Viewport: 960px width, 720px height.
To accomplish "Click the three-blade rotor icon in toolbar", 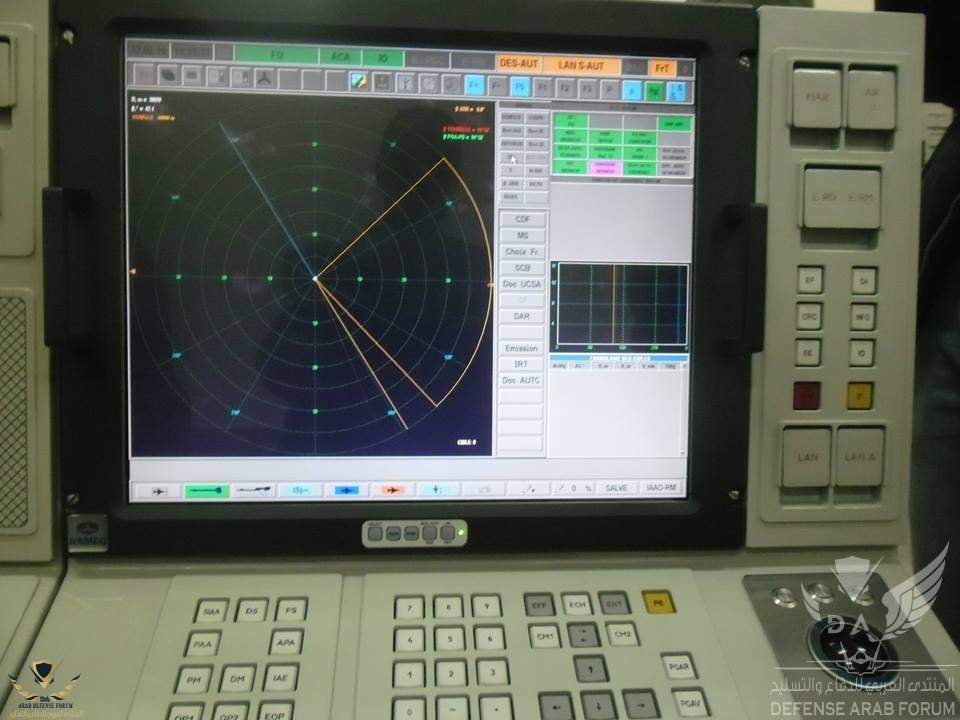I will pyautogui.click(x=264, y=78).
